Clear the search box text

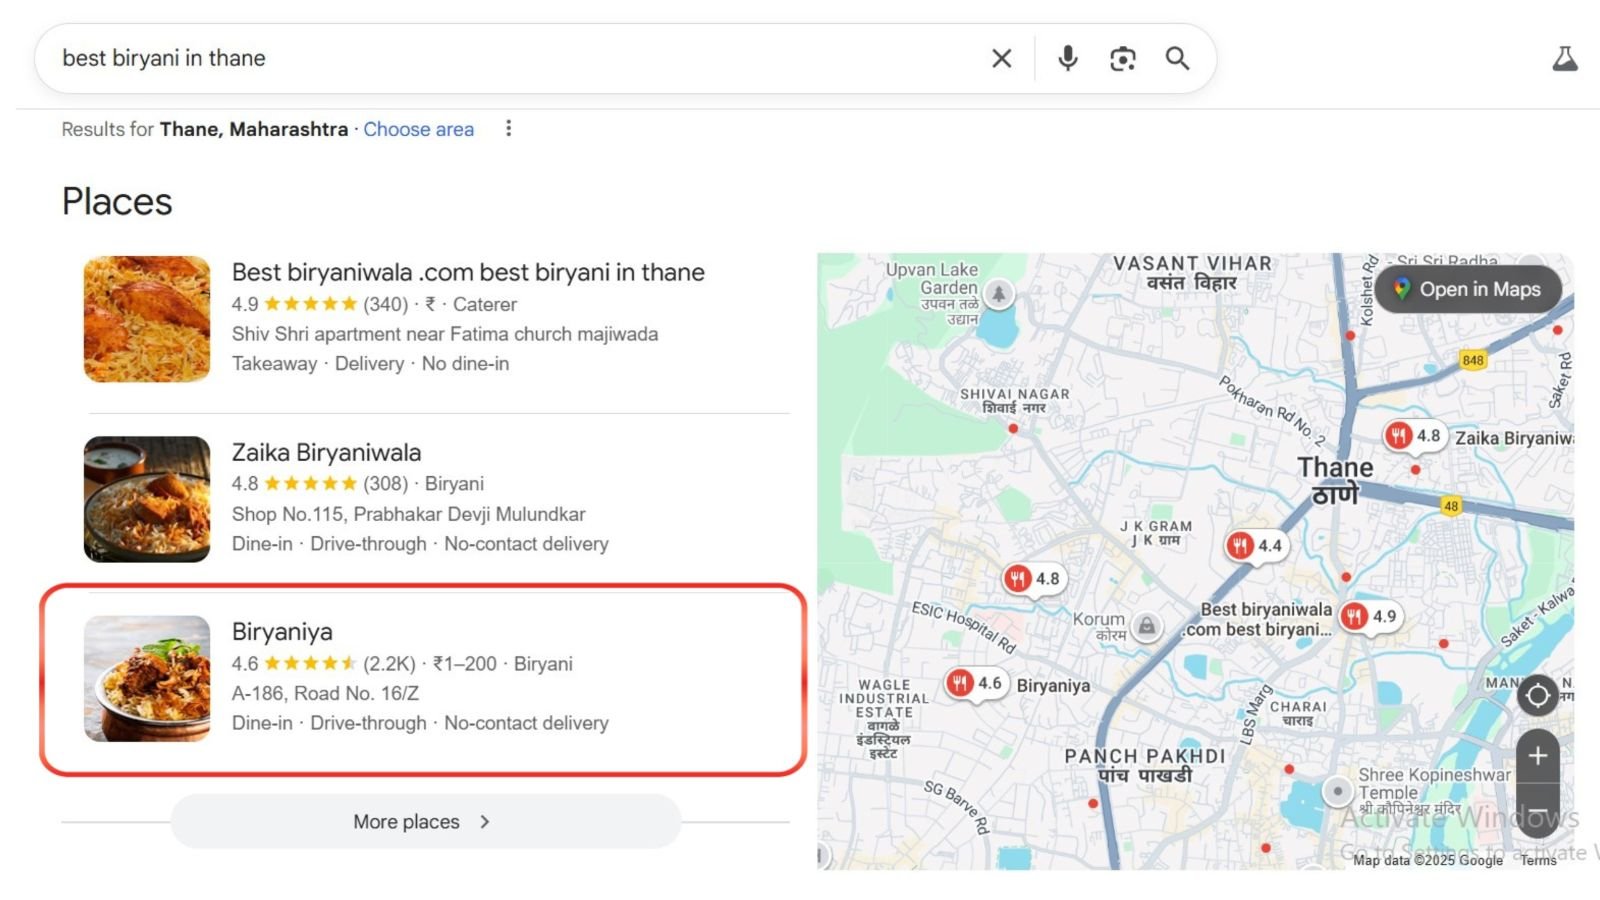point(1001,59)
